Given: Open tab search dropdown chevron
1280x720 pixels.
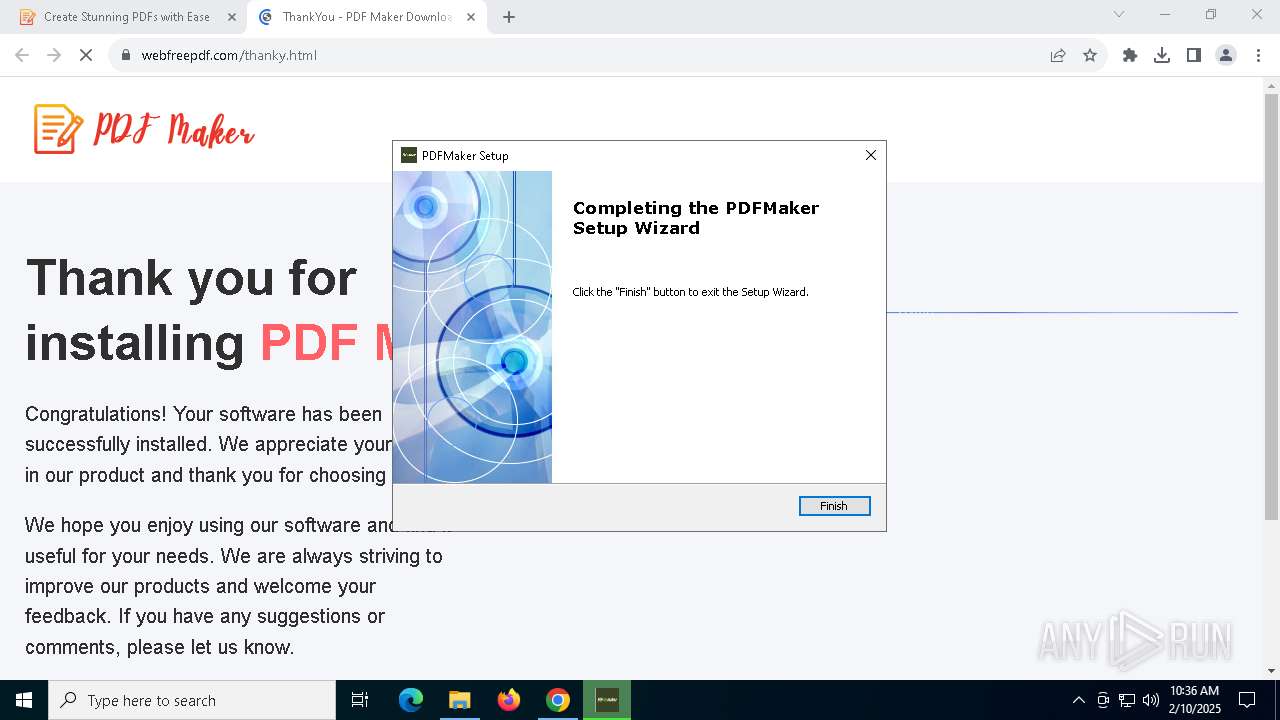Looking at the screenshot, I should (x=1119, y=14).
